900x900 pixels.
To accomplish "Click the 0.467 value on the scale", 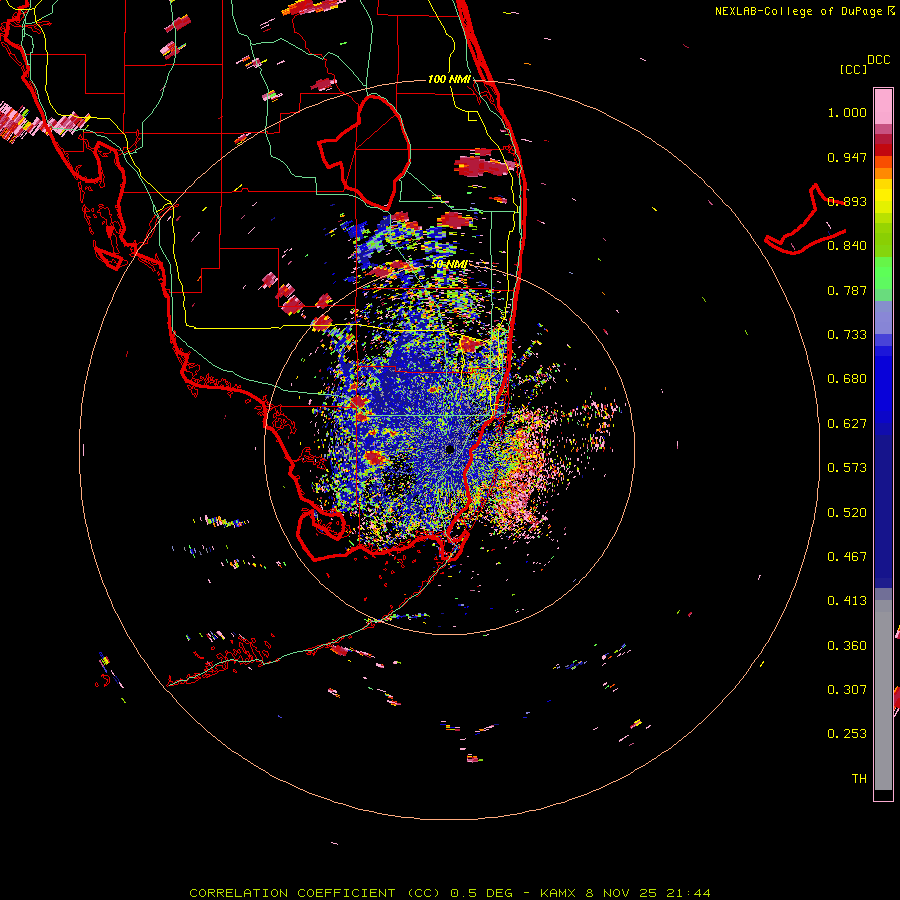I will 847,557.
